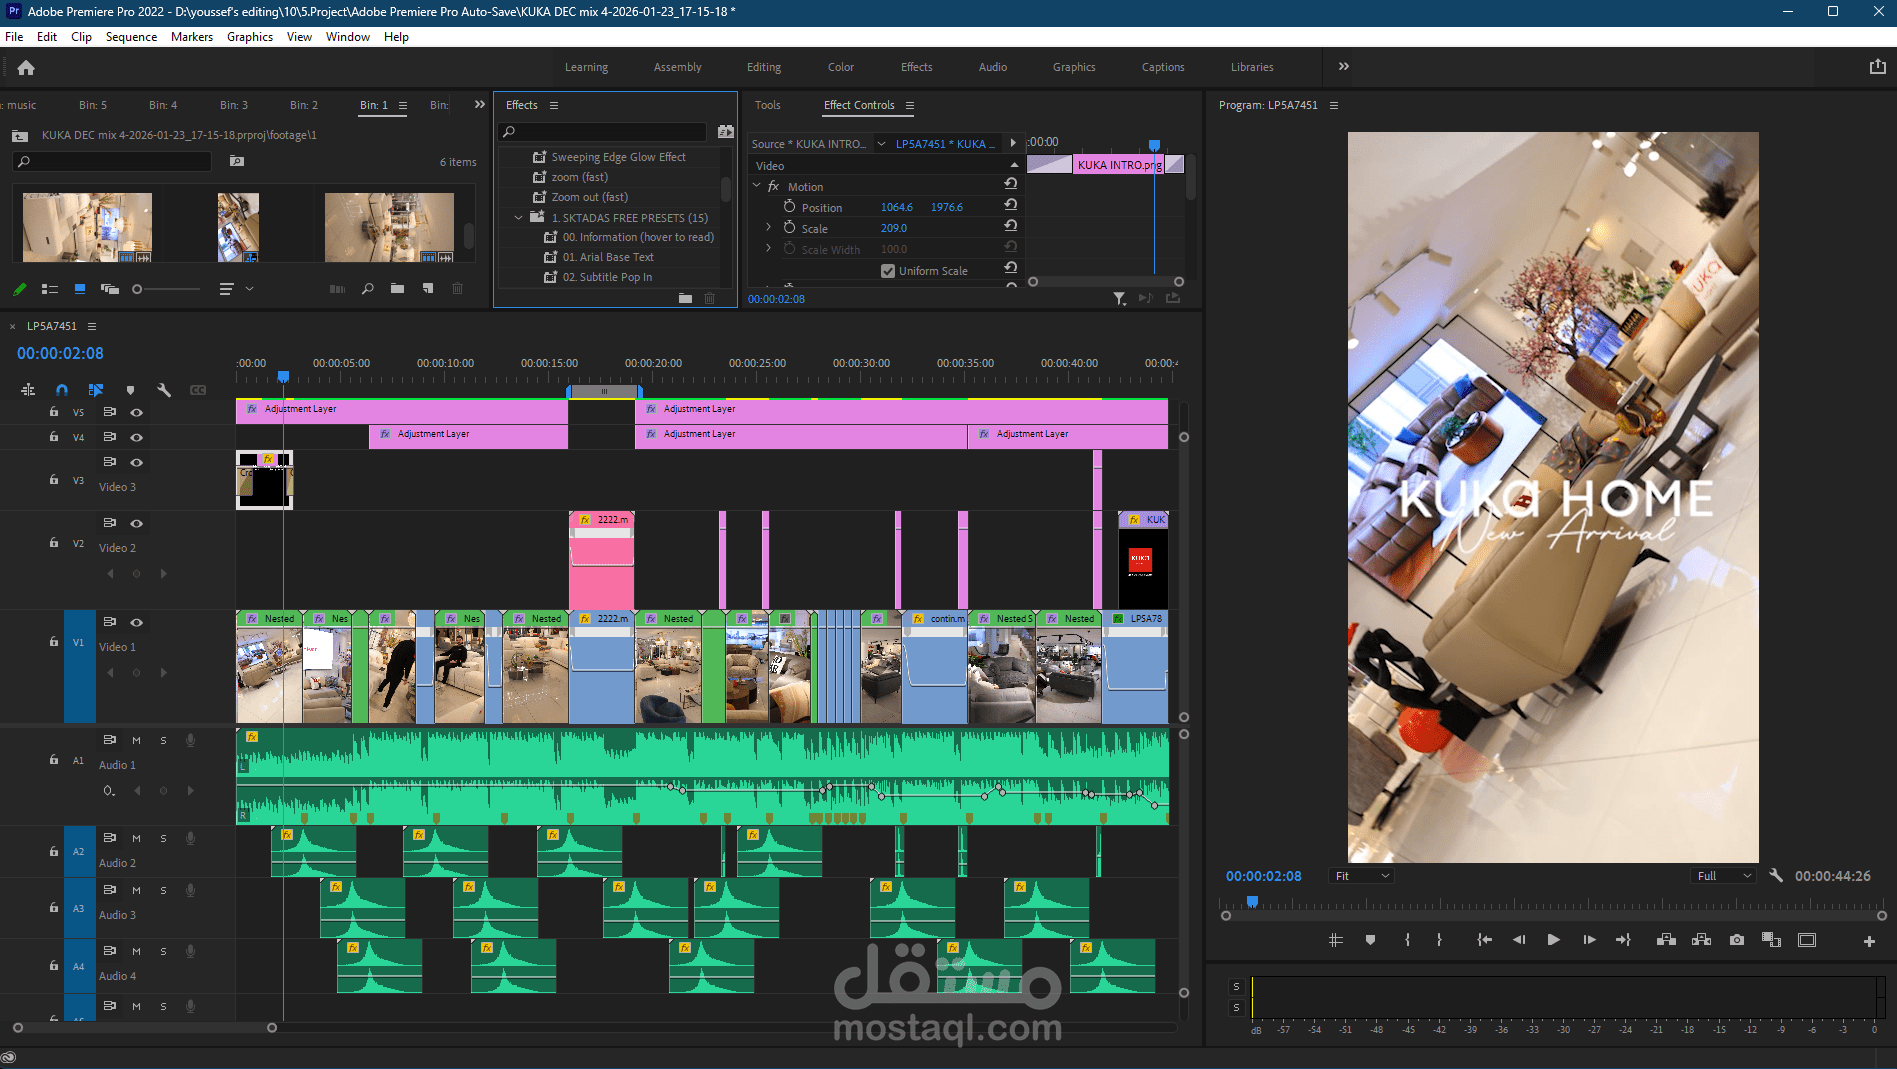Toggle Video 1 track output eye
This screenshot has width=1897, height=1069.
tap(137, 622)
